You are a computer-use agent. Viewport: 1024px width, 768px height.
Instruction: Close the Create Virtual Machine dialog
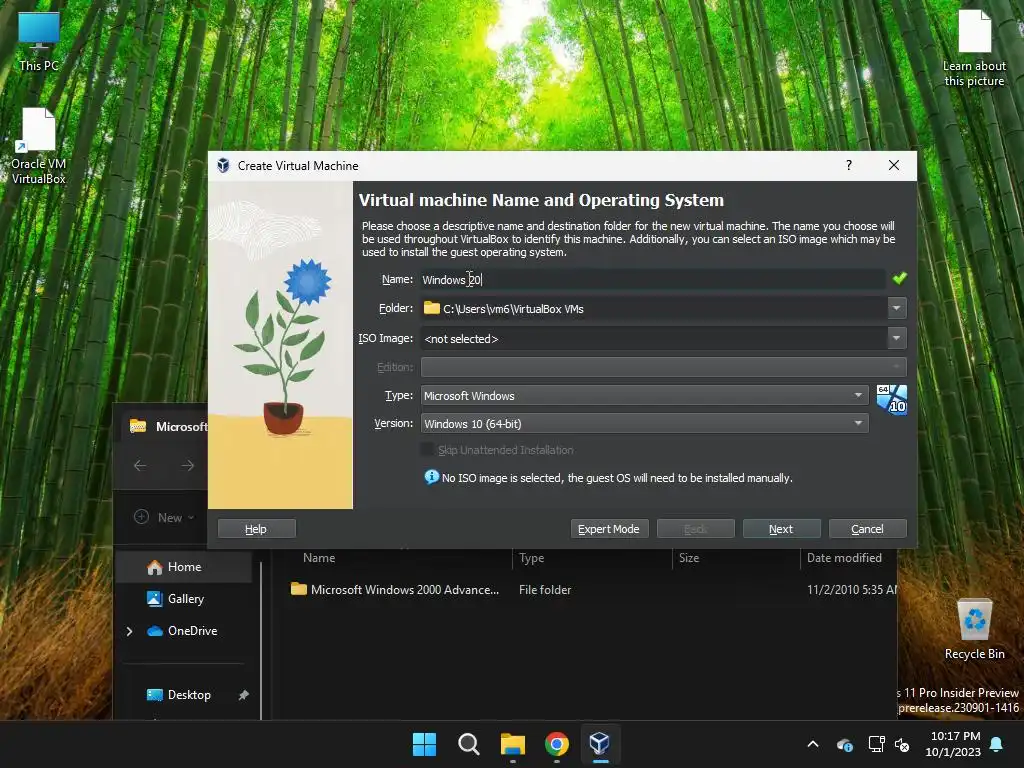[893, 165]
